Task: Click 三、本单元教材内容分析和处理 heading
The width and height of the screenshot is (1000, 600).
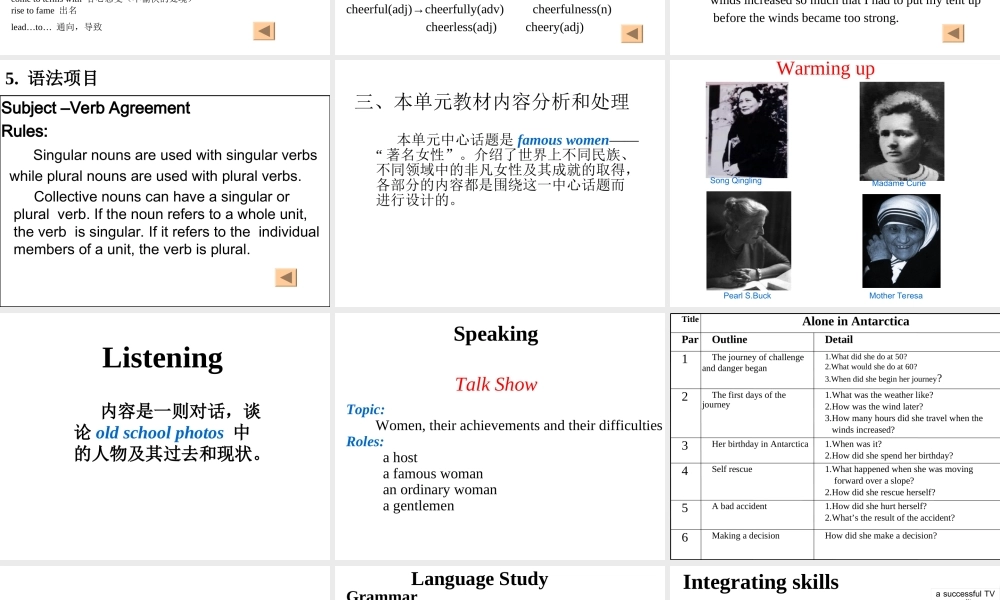Action: (492, 101)
